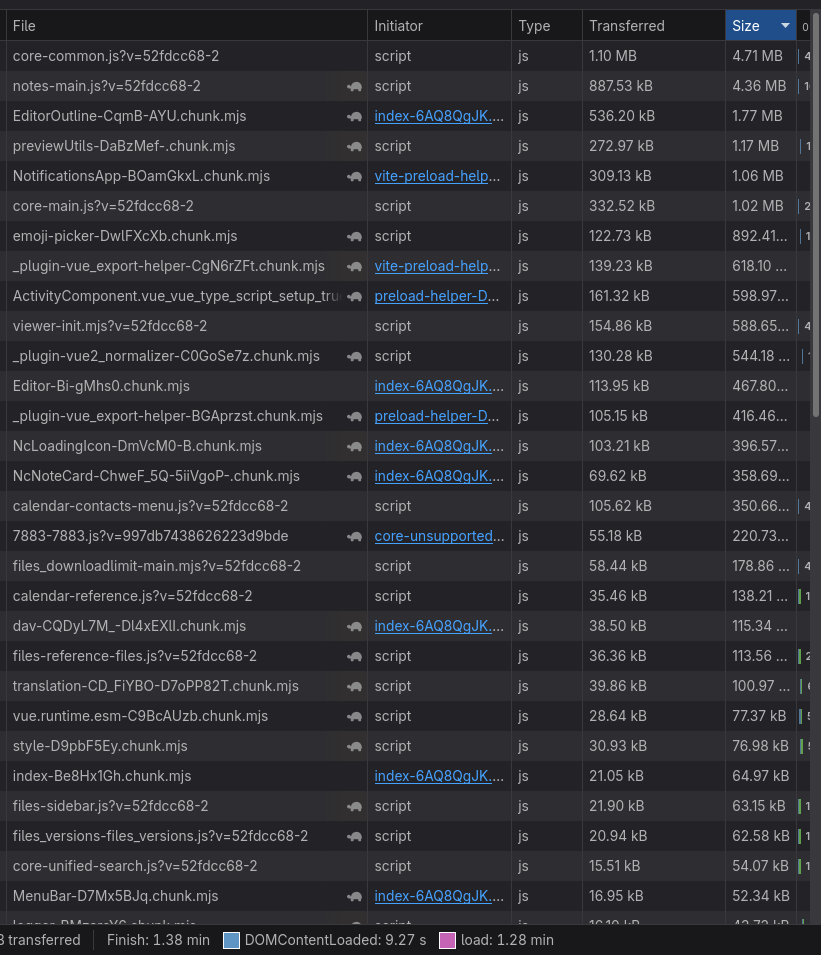Click the turtle icon next to style-D9pbF5Ey.chunk.mjs
Viewport: 821px width, 955px height.
coord(354,746)
